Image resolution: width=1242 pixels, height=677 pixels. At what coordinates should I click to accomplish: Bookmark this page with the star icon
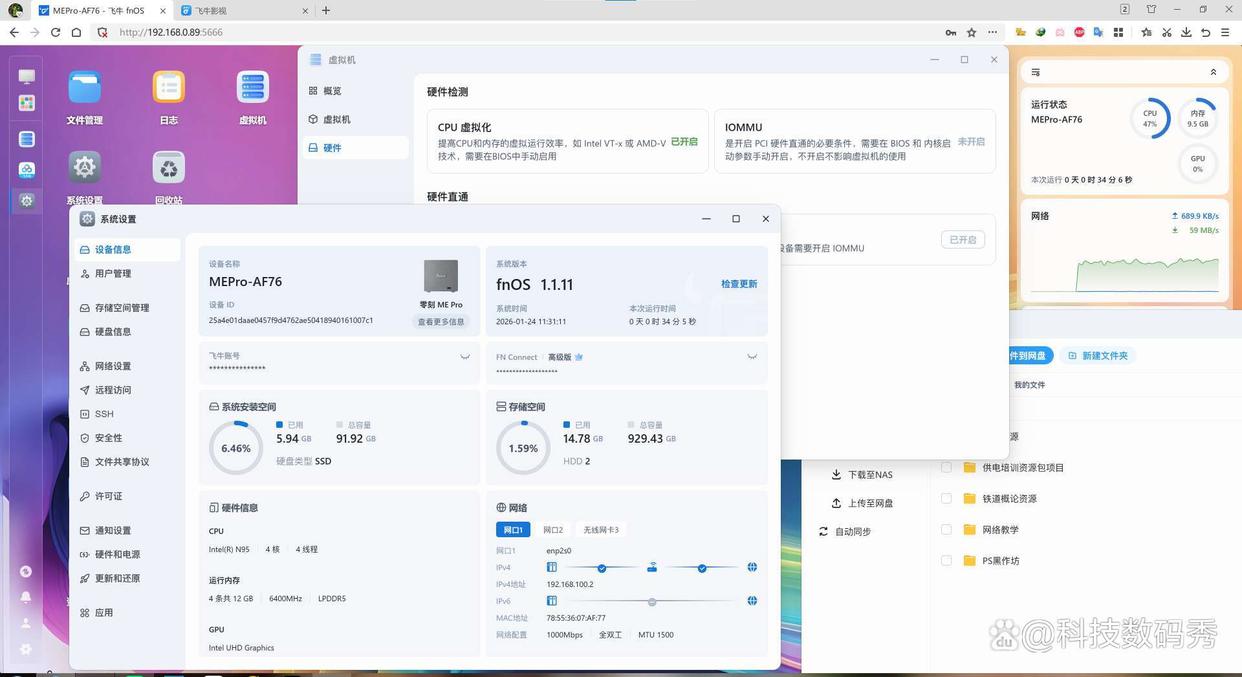coord(971,32)
